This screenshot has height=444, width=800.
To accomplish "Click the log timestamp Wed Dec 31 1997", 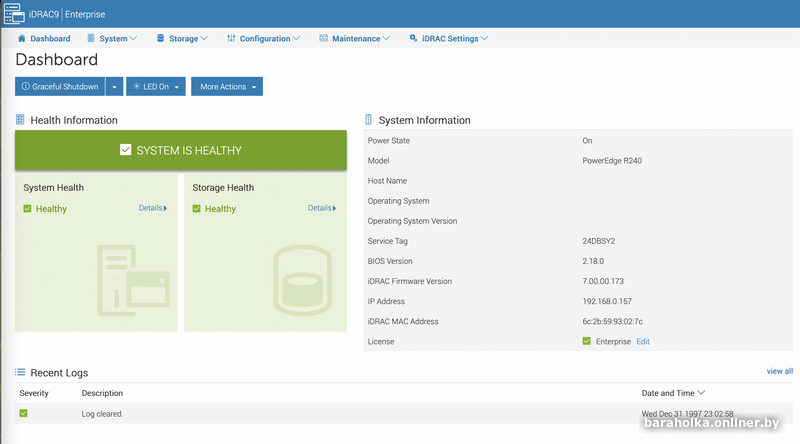I will 687,413.
